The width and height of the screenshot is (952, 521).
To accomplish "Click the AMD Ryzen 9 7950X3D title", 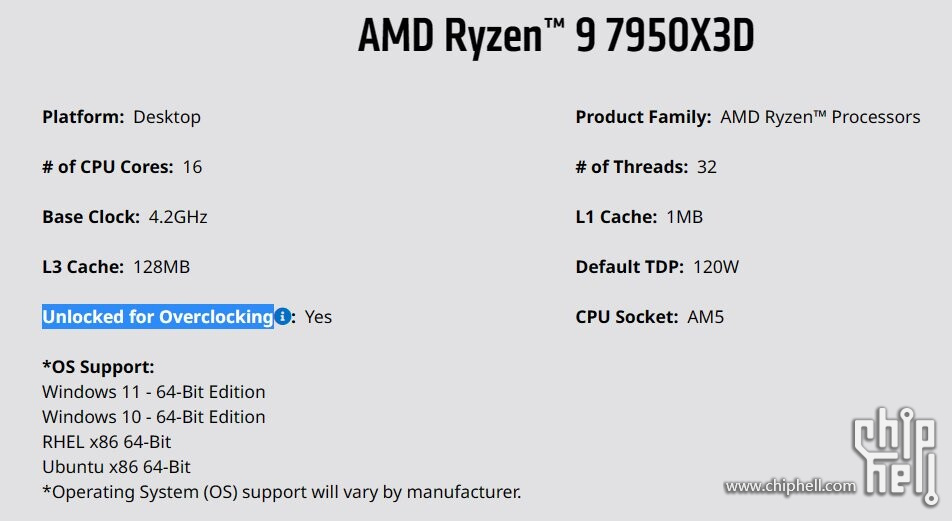I will (x=556, y=36).
